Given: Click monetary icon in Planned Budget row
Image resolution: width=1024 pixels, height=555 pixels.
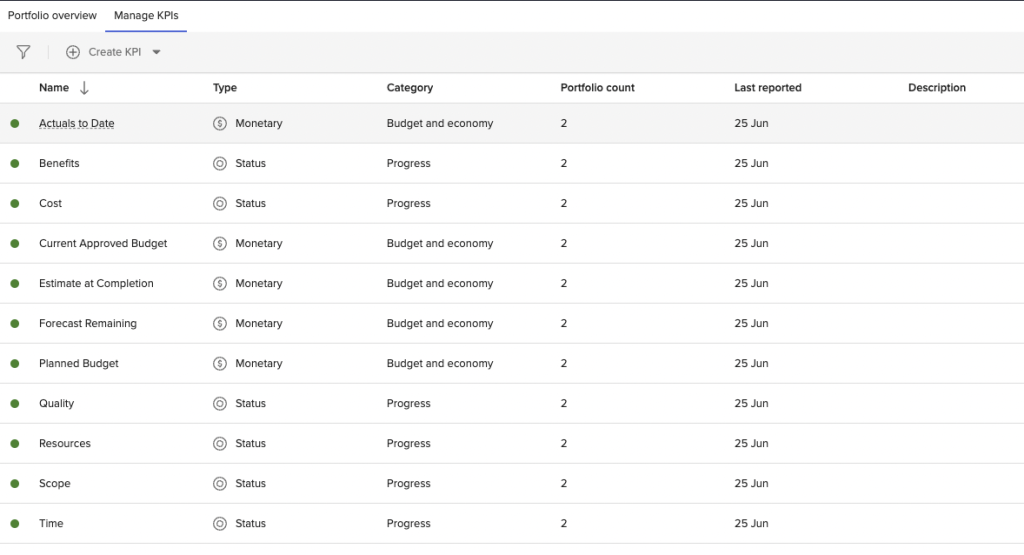Looking at the screenshot, I should click(x=220, y=364).
